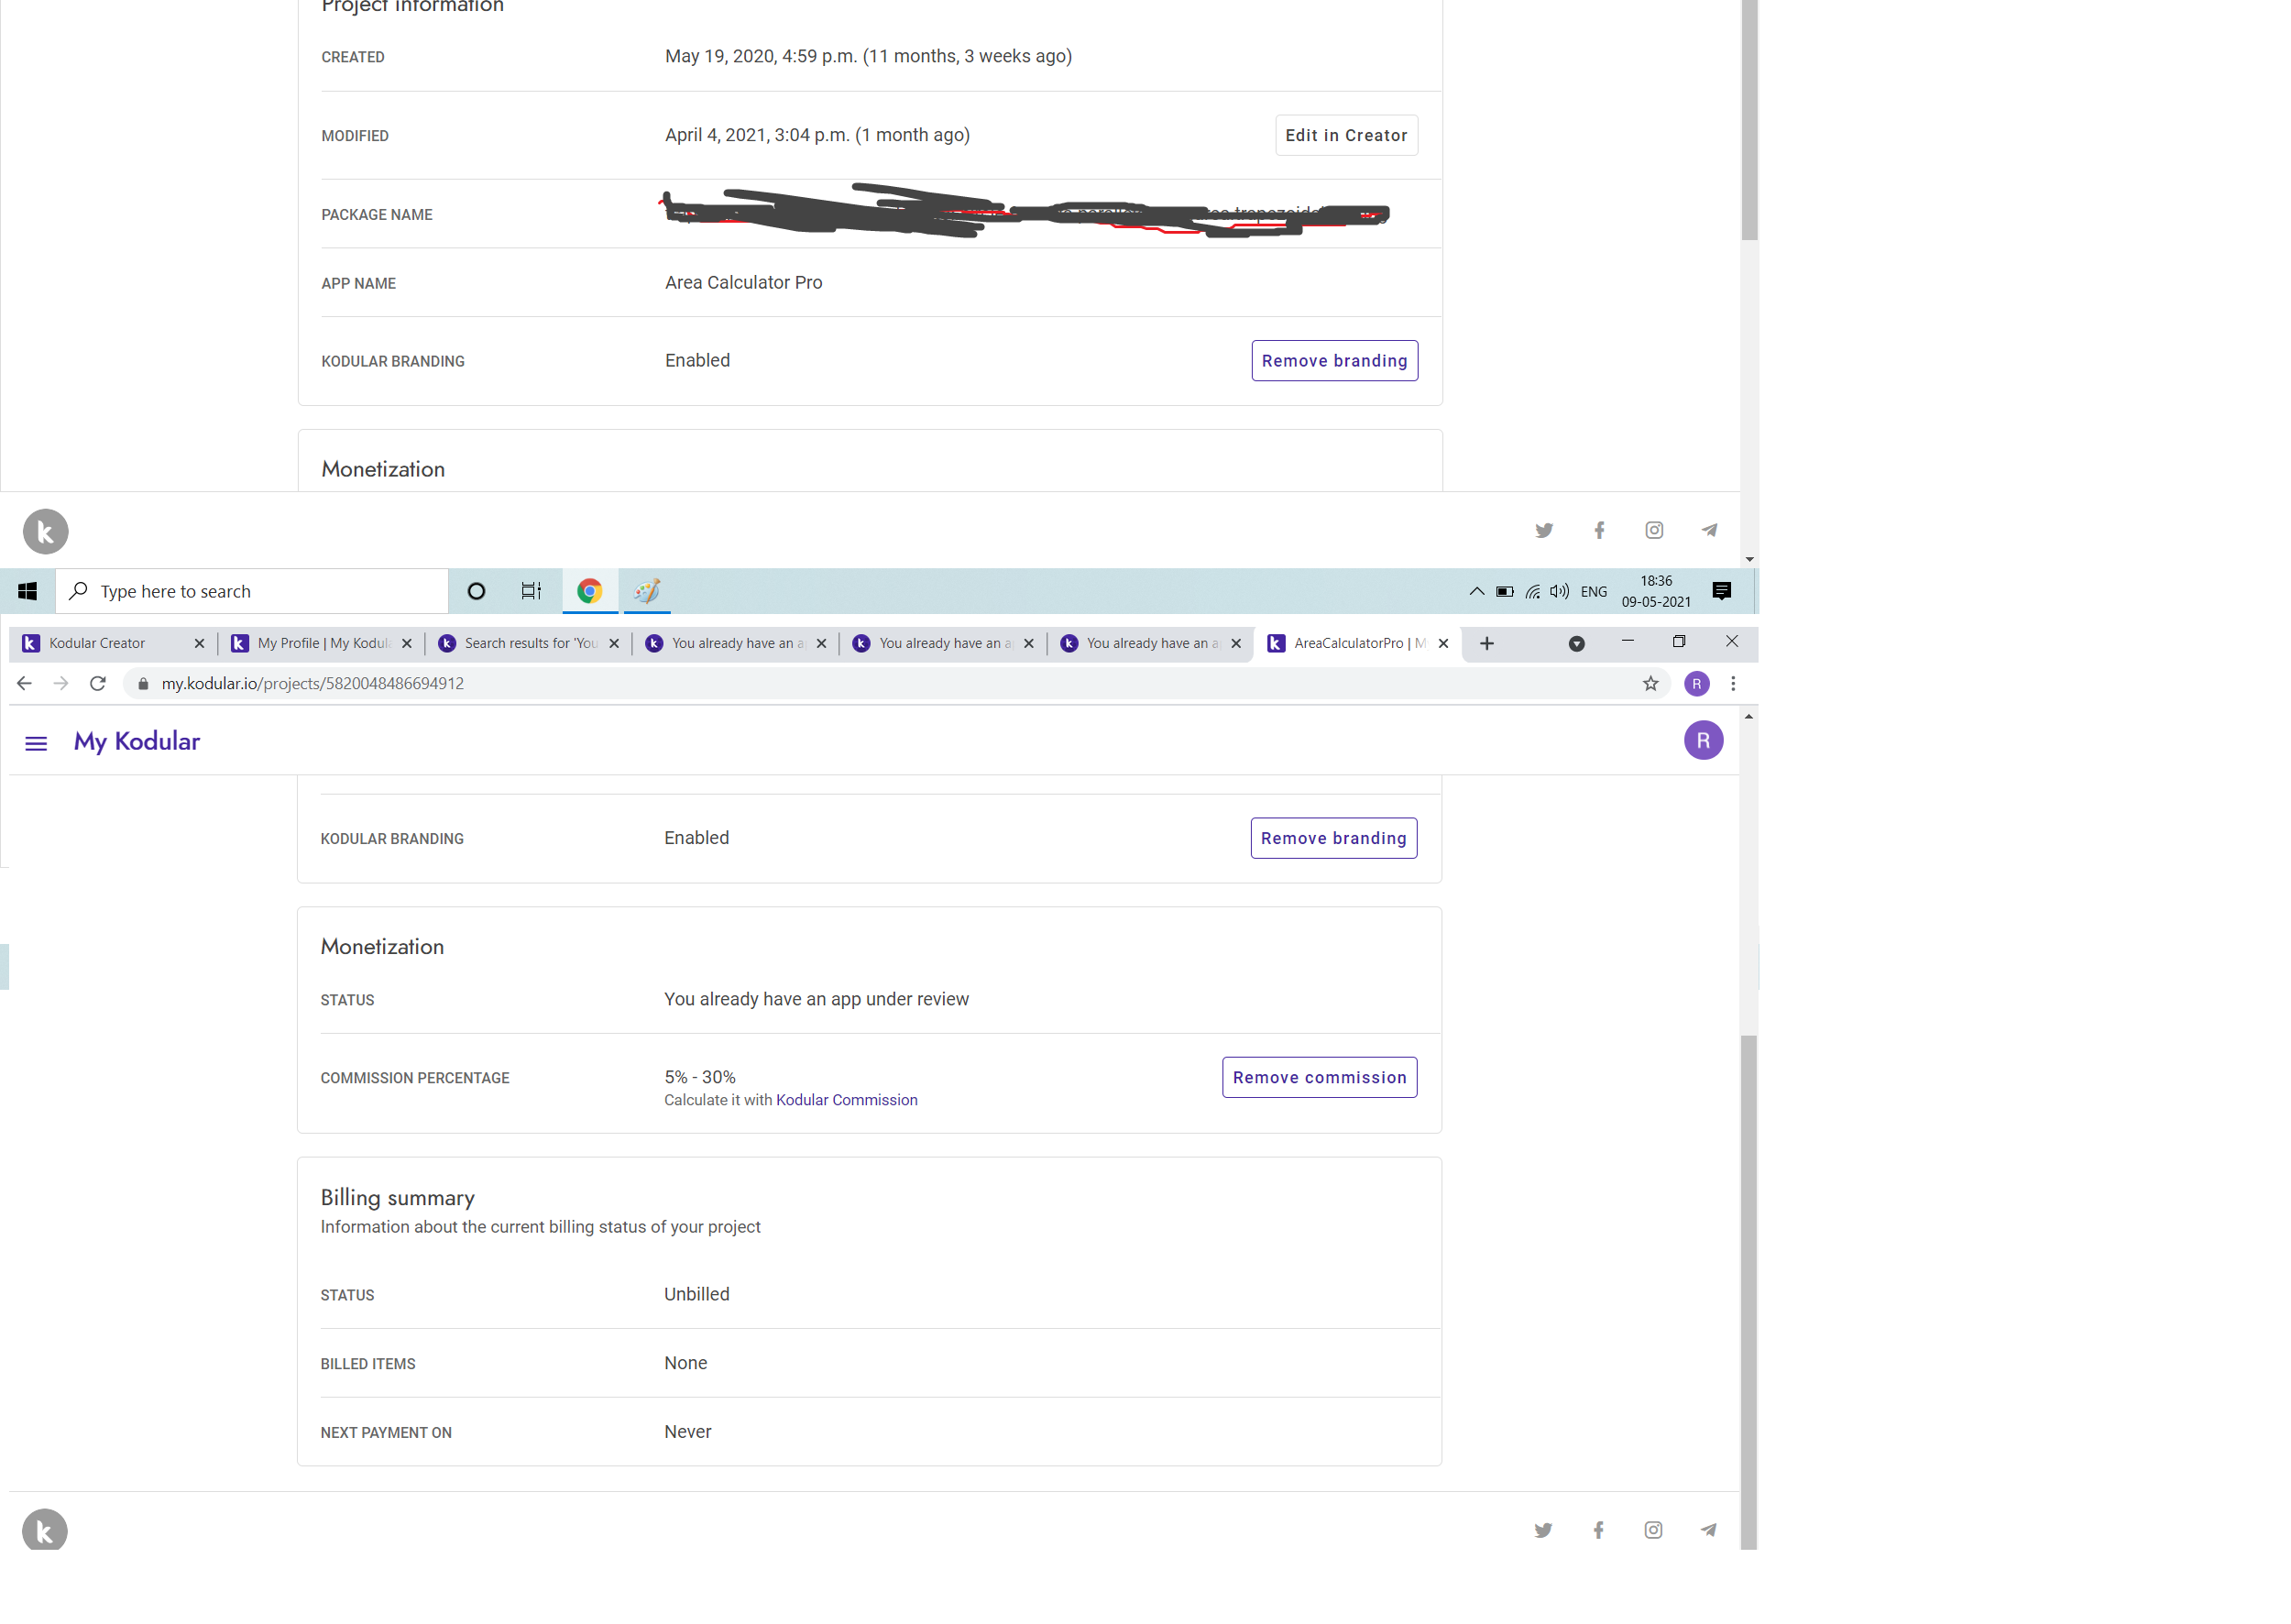Click the Facebook icon in lower footer
This screenshot has width=2291, height=1624.
(1598, 1531)
